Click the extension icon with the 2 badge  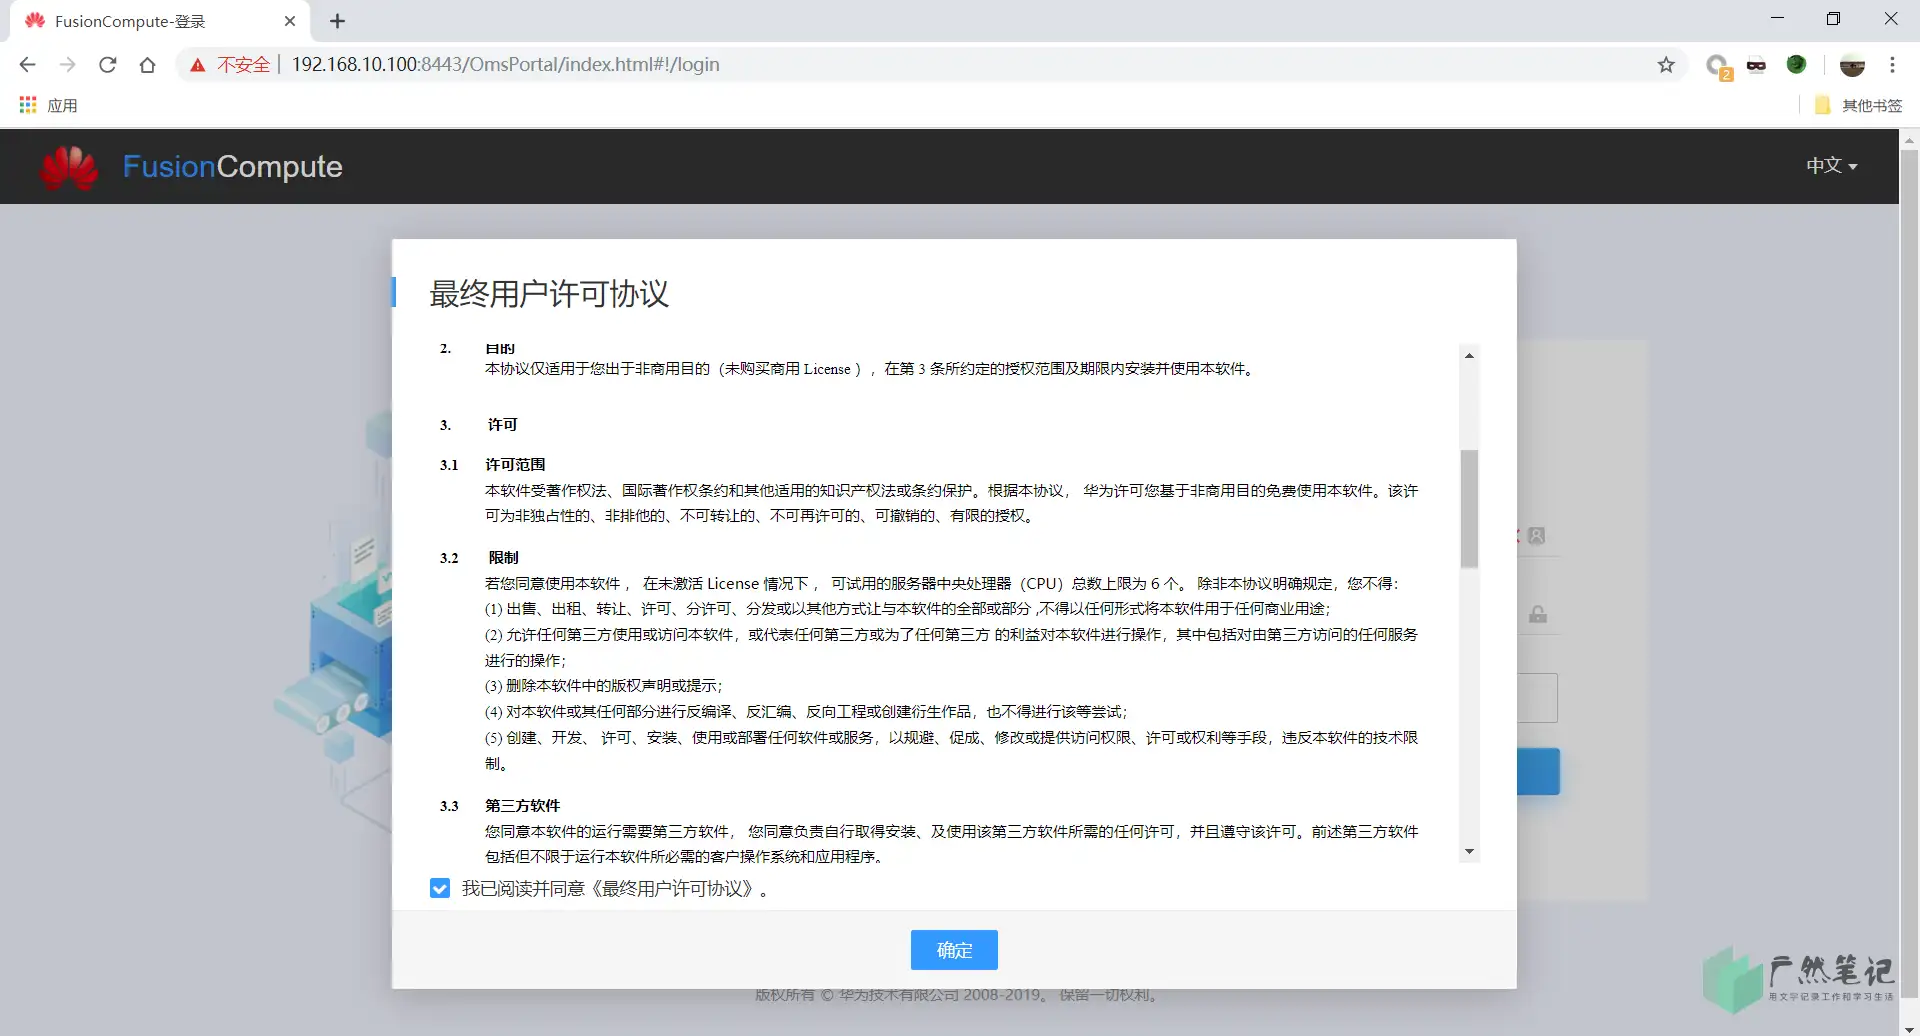[1718, 67]
